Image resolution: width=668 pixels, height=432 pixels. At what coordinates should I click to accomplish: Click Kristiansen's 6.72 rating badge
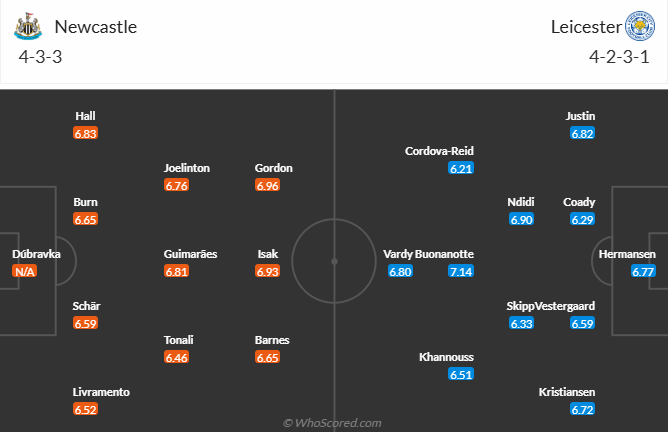(582, 409)
